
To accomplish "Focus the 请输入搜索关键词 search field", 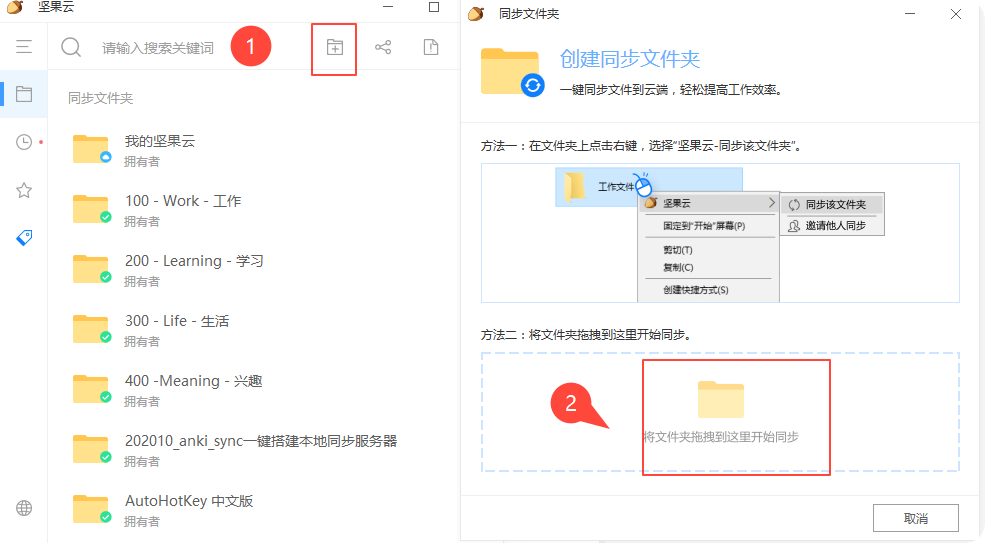I will click(x=158, y=48).
